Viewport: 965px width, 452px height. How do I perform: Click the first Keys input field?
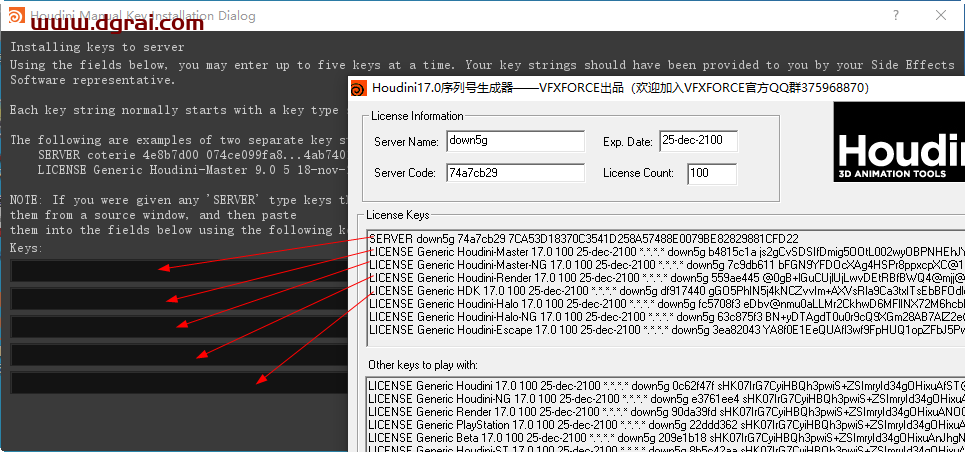click(180, 270)
